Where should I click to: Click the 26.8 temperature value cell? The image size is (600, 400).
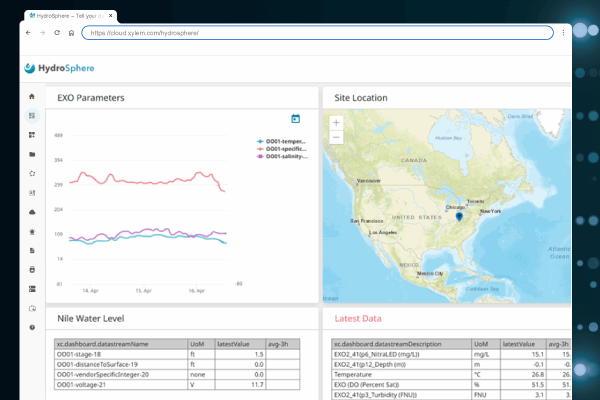tap(523, 374)
